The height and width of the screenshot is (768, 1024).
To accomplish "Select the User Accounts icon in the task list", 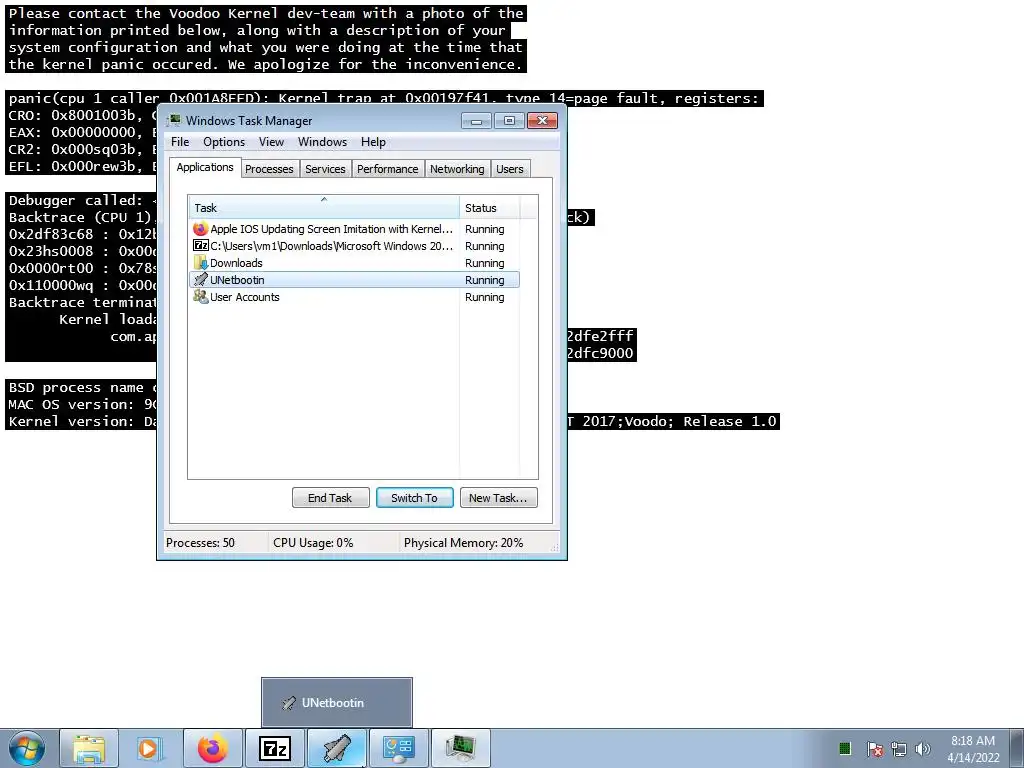I will click(200, 296).
